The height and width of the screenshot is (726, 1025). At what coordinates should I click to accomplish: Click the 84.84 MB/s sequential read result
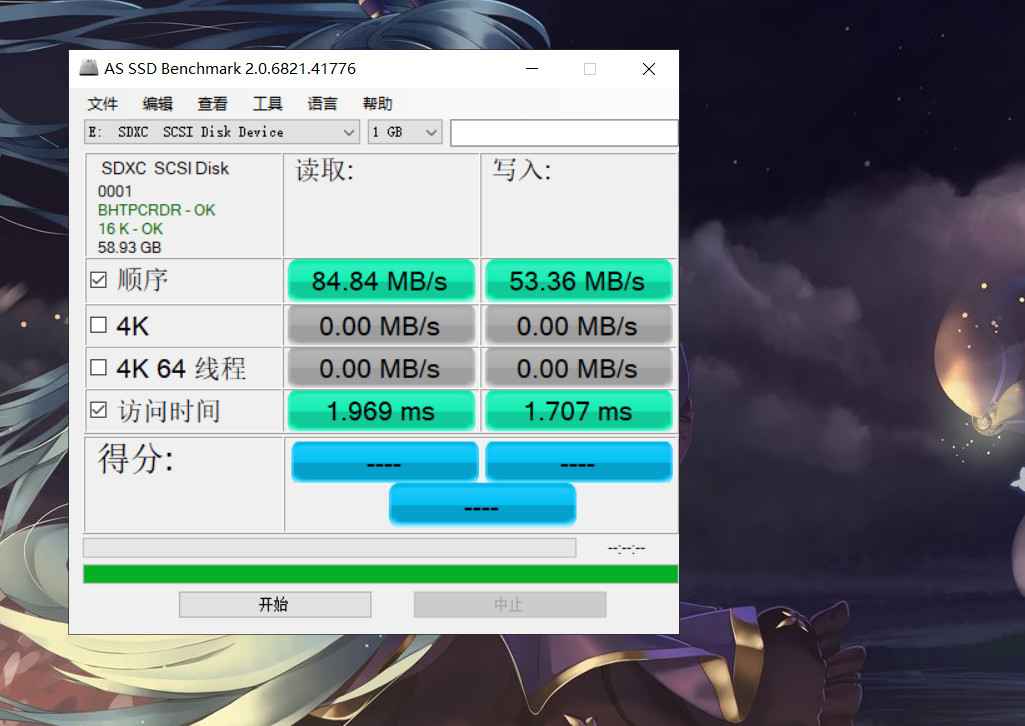click(x=380, y=281)
